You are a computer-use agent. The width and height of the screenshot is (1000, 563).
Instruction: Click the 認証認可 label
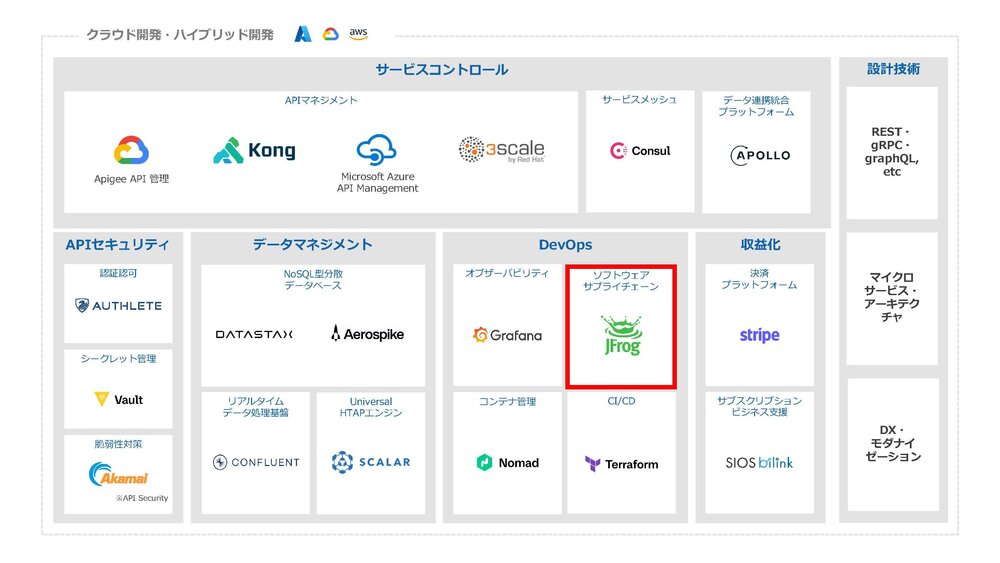pyautogui.click(x=118, y=273)
